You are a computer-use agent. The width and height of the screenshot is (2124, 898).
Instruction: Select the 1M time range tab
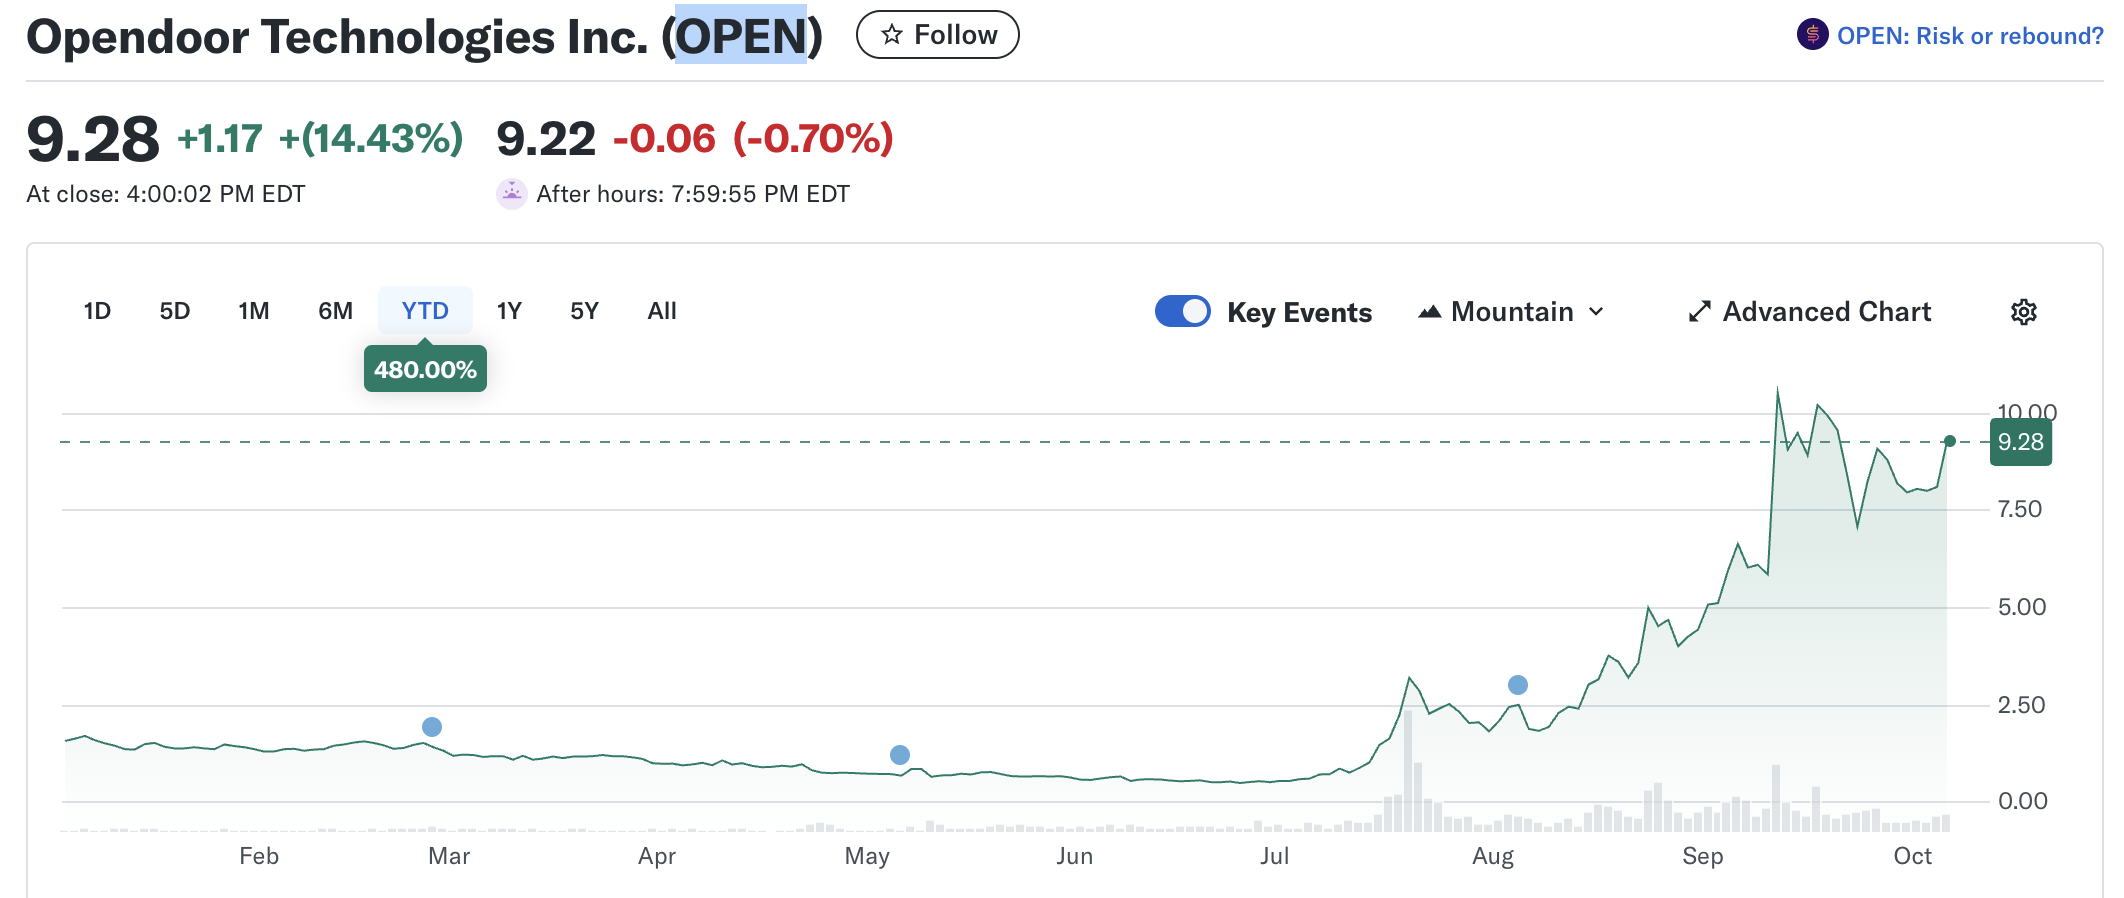[254, 311]
